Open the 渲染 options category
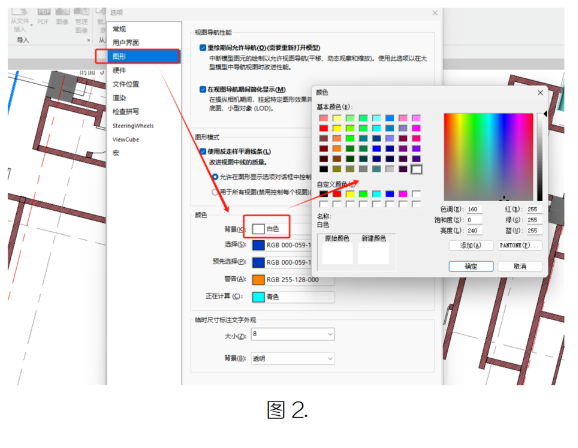578x448 pixels. click(x=119, y=98)
